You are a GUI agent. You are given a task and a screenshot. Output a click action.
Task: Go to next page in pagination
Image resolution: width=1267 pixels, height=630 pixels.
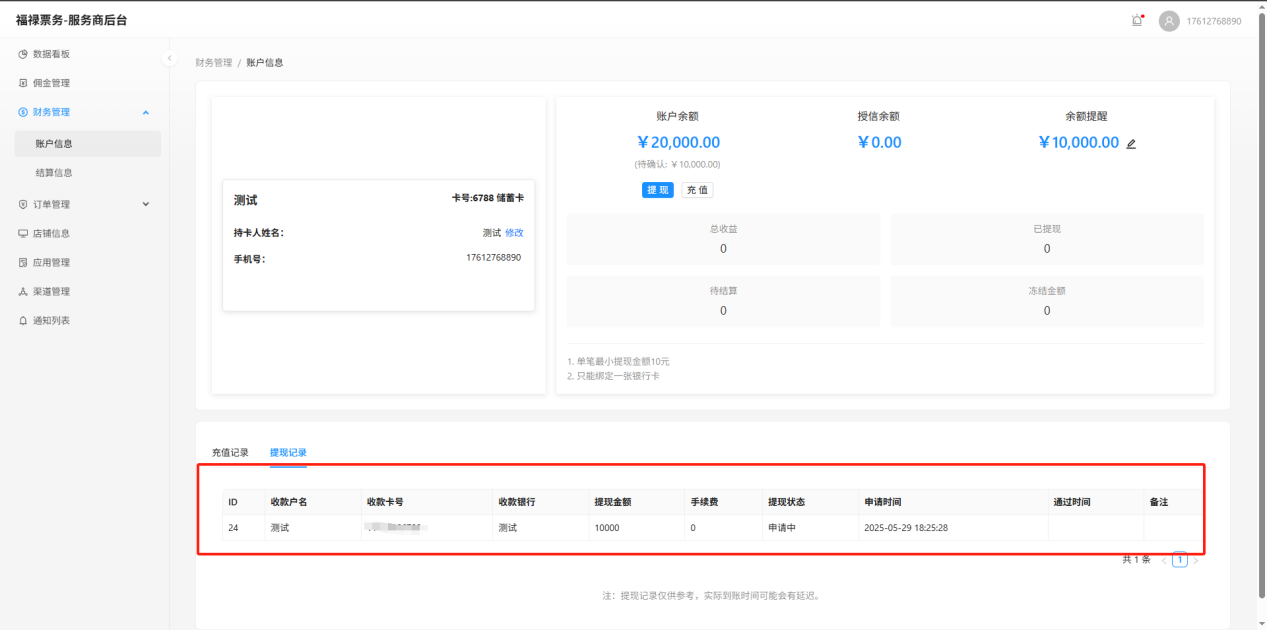1196,561
